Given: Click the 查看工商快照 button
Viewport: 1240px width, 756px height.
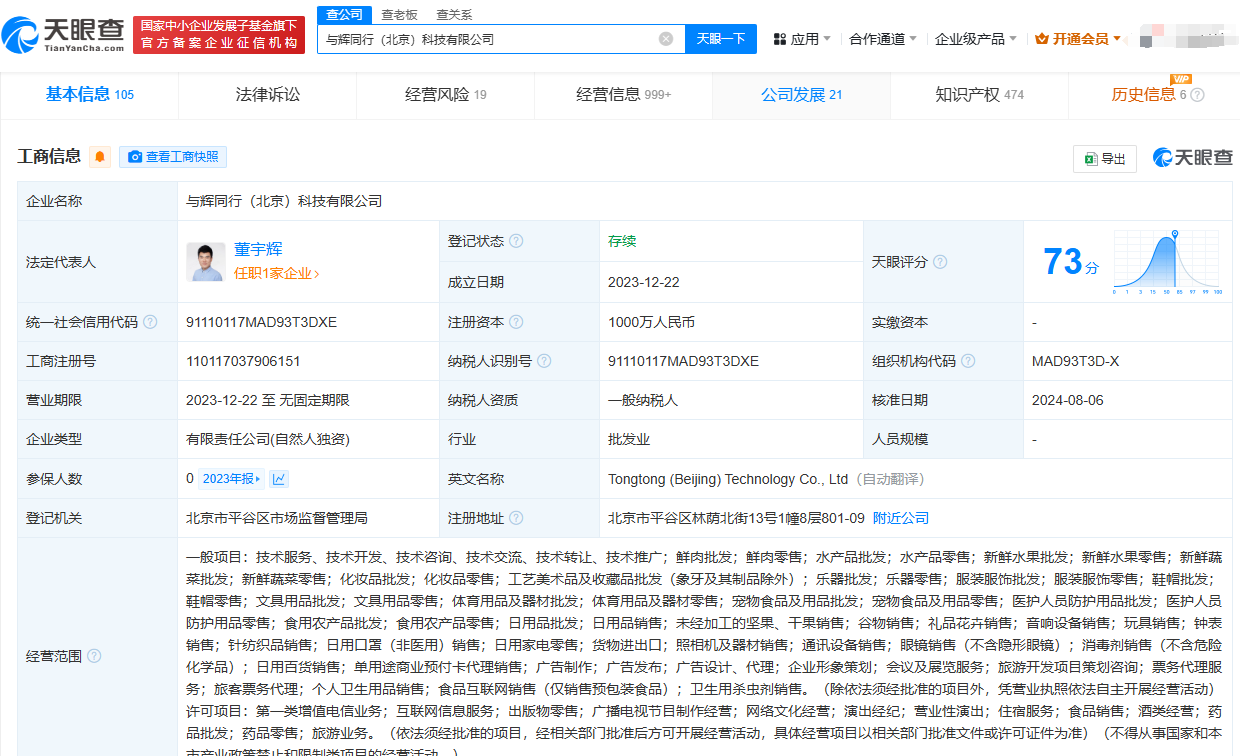Looking at the screenshot, I should pos(173,157).
